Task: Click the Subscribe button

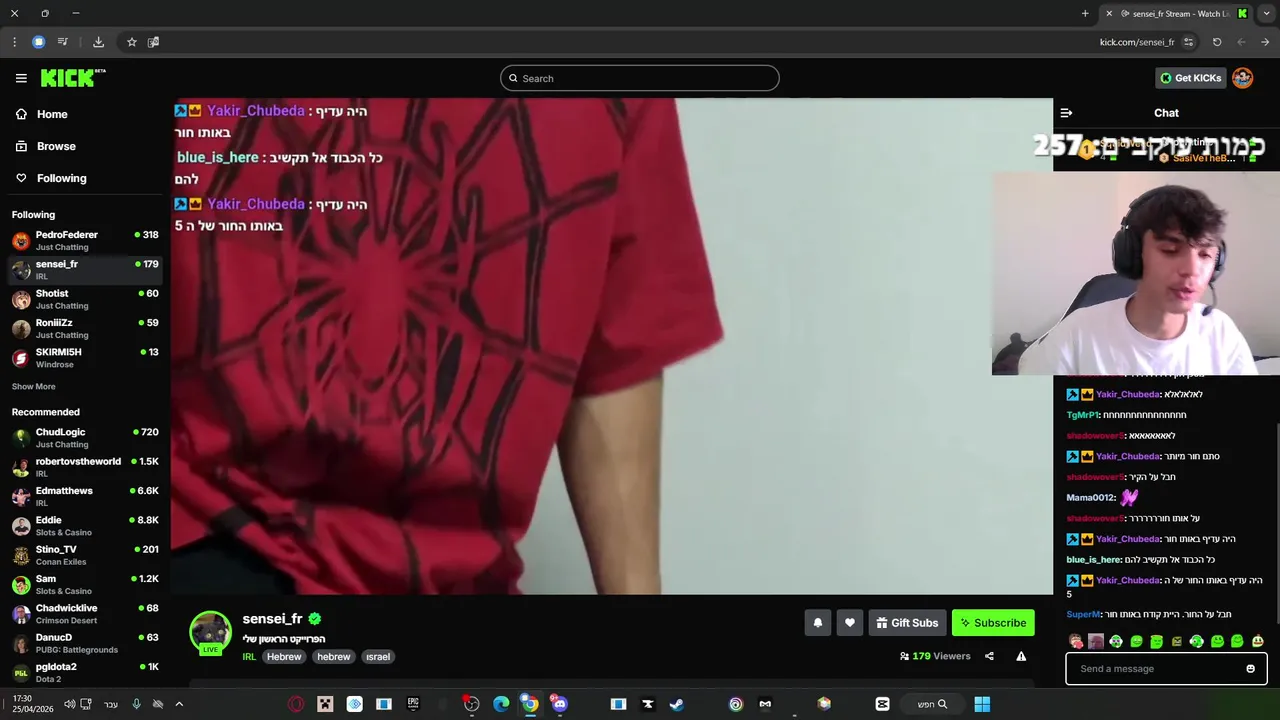Action: 993,623
